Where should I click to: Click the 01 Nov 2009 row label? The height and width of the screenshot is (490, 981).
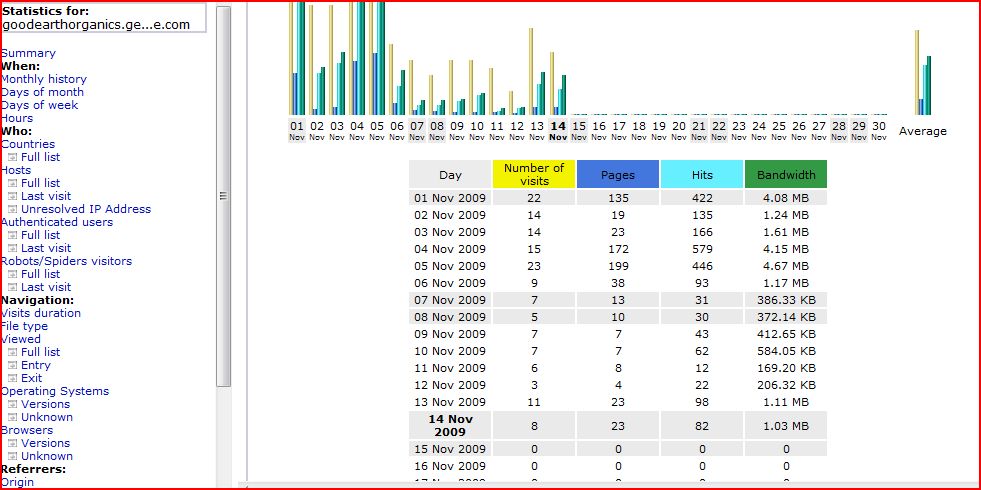tap(450, 198)
